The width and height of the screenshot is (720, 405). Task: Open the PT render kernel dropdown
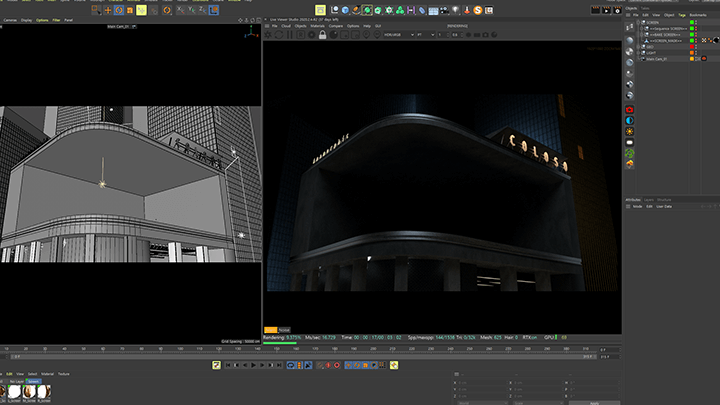tap(425, 35)
